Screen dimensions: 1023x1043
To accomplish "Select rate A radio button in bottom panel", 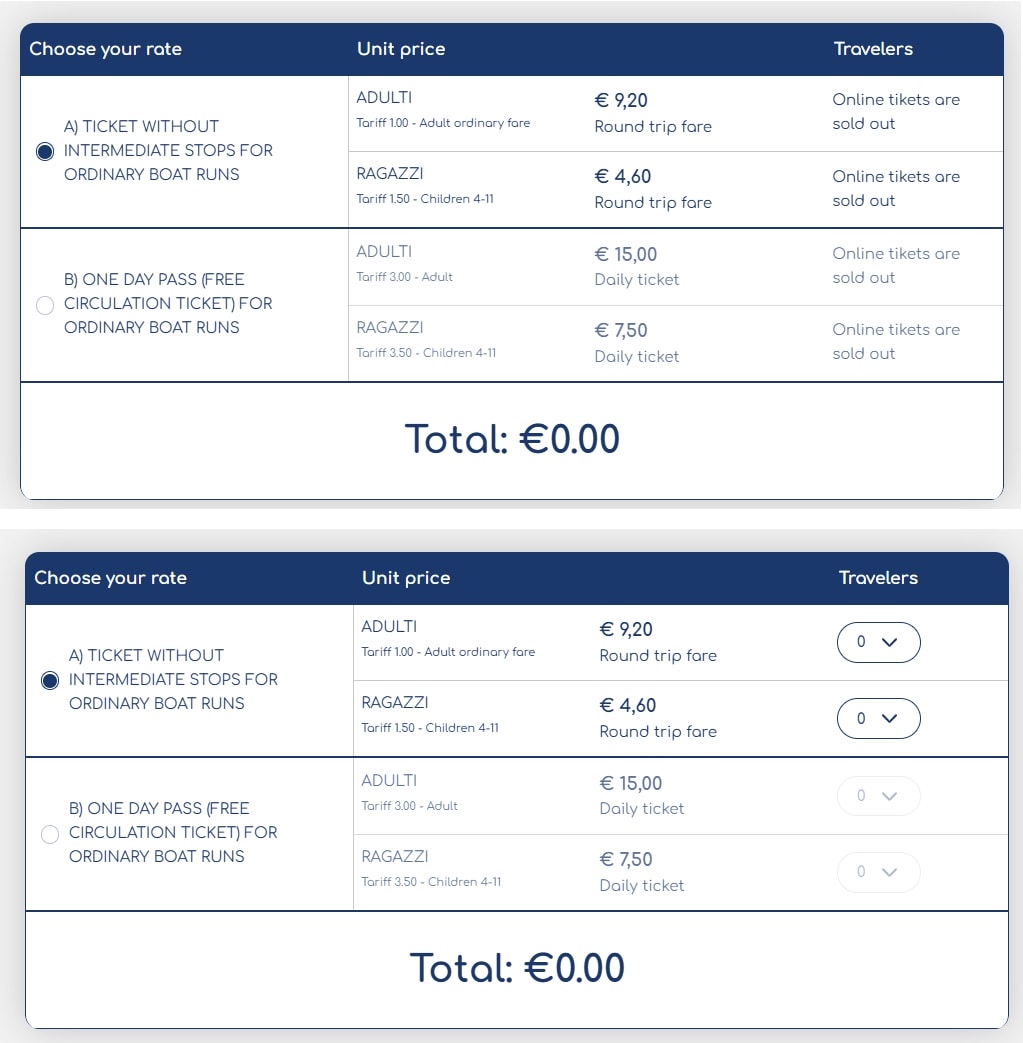I will [x=50, y=680].
